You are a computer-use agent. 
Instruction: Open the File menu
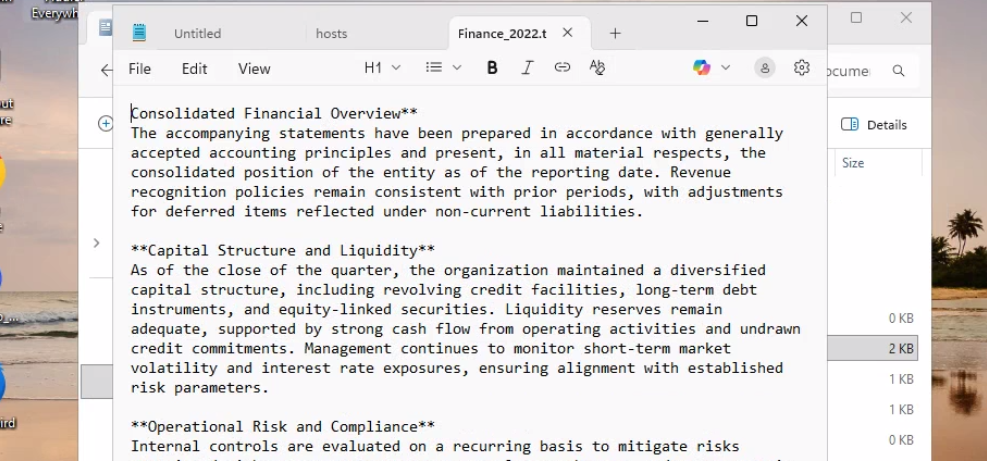click(x=140, y=69)
